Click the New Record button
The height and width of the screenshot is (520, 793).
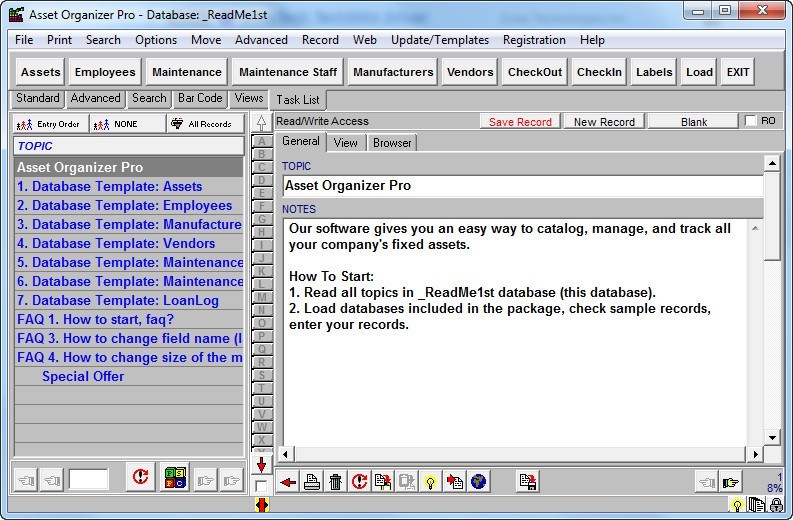pyautogui.click(x=604, y=122)
